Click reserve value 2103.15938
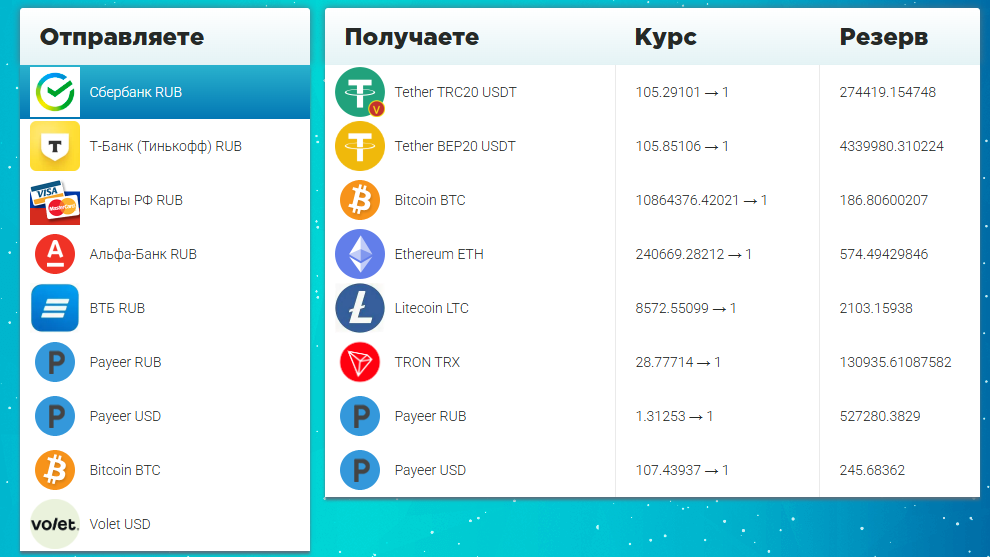Viewport: 990px width, 557px height. click(876, 308)
